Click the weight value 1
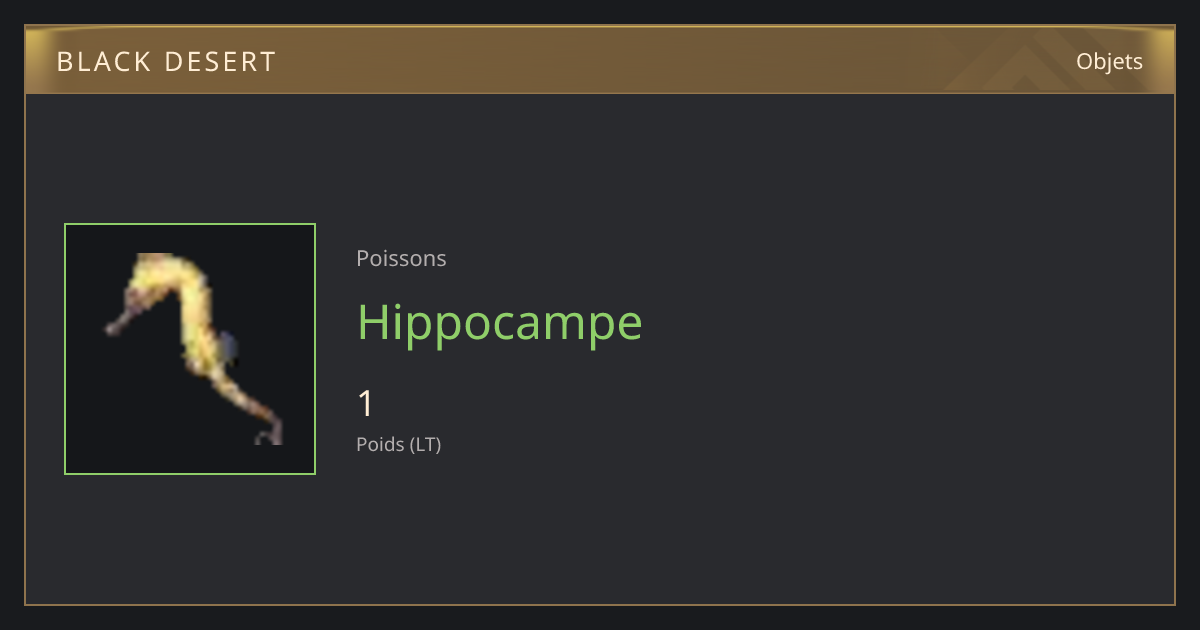Screen dimensions: 1200x630 [x=366, y=404]
